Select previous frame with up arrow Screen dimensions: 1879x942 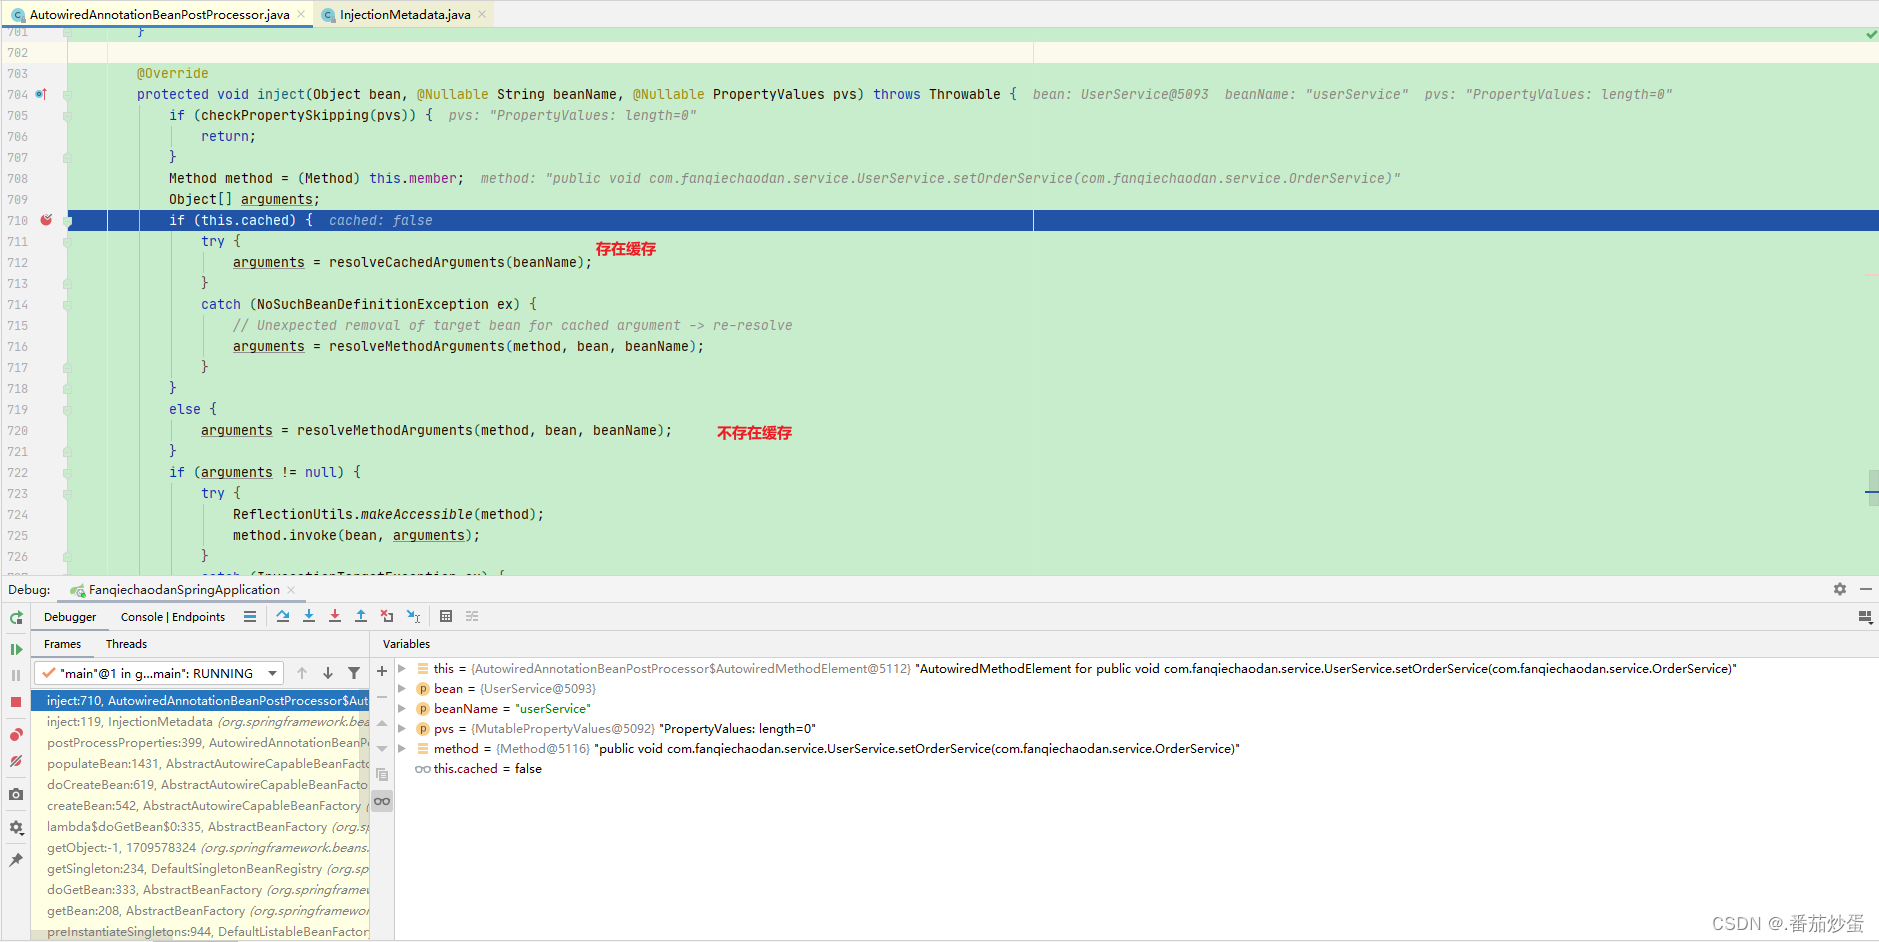pyautogui.click(x=302, y=673)
